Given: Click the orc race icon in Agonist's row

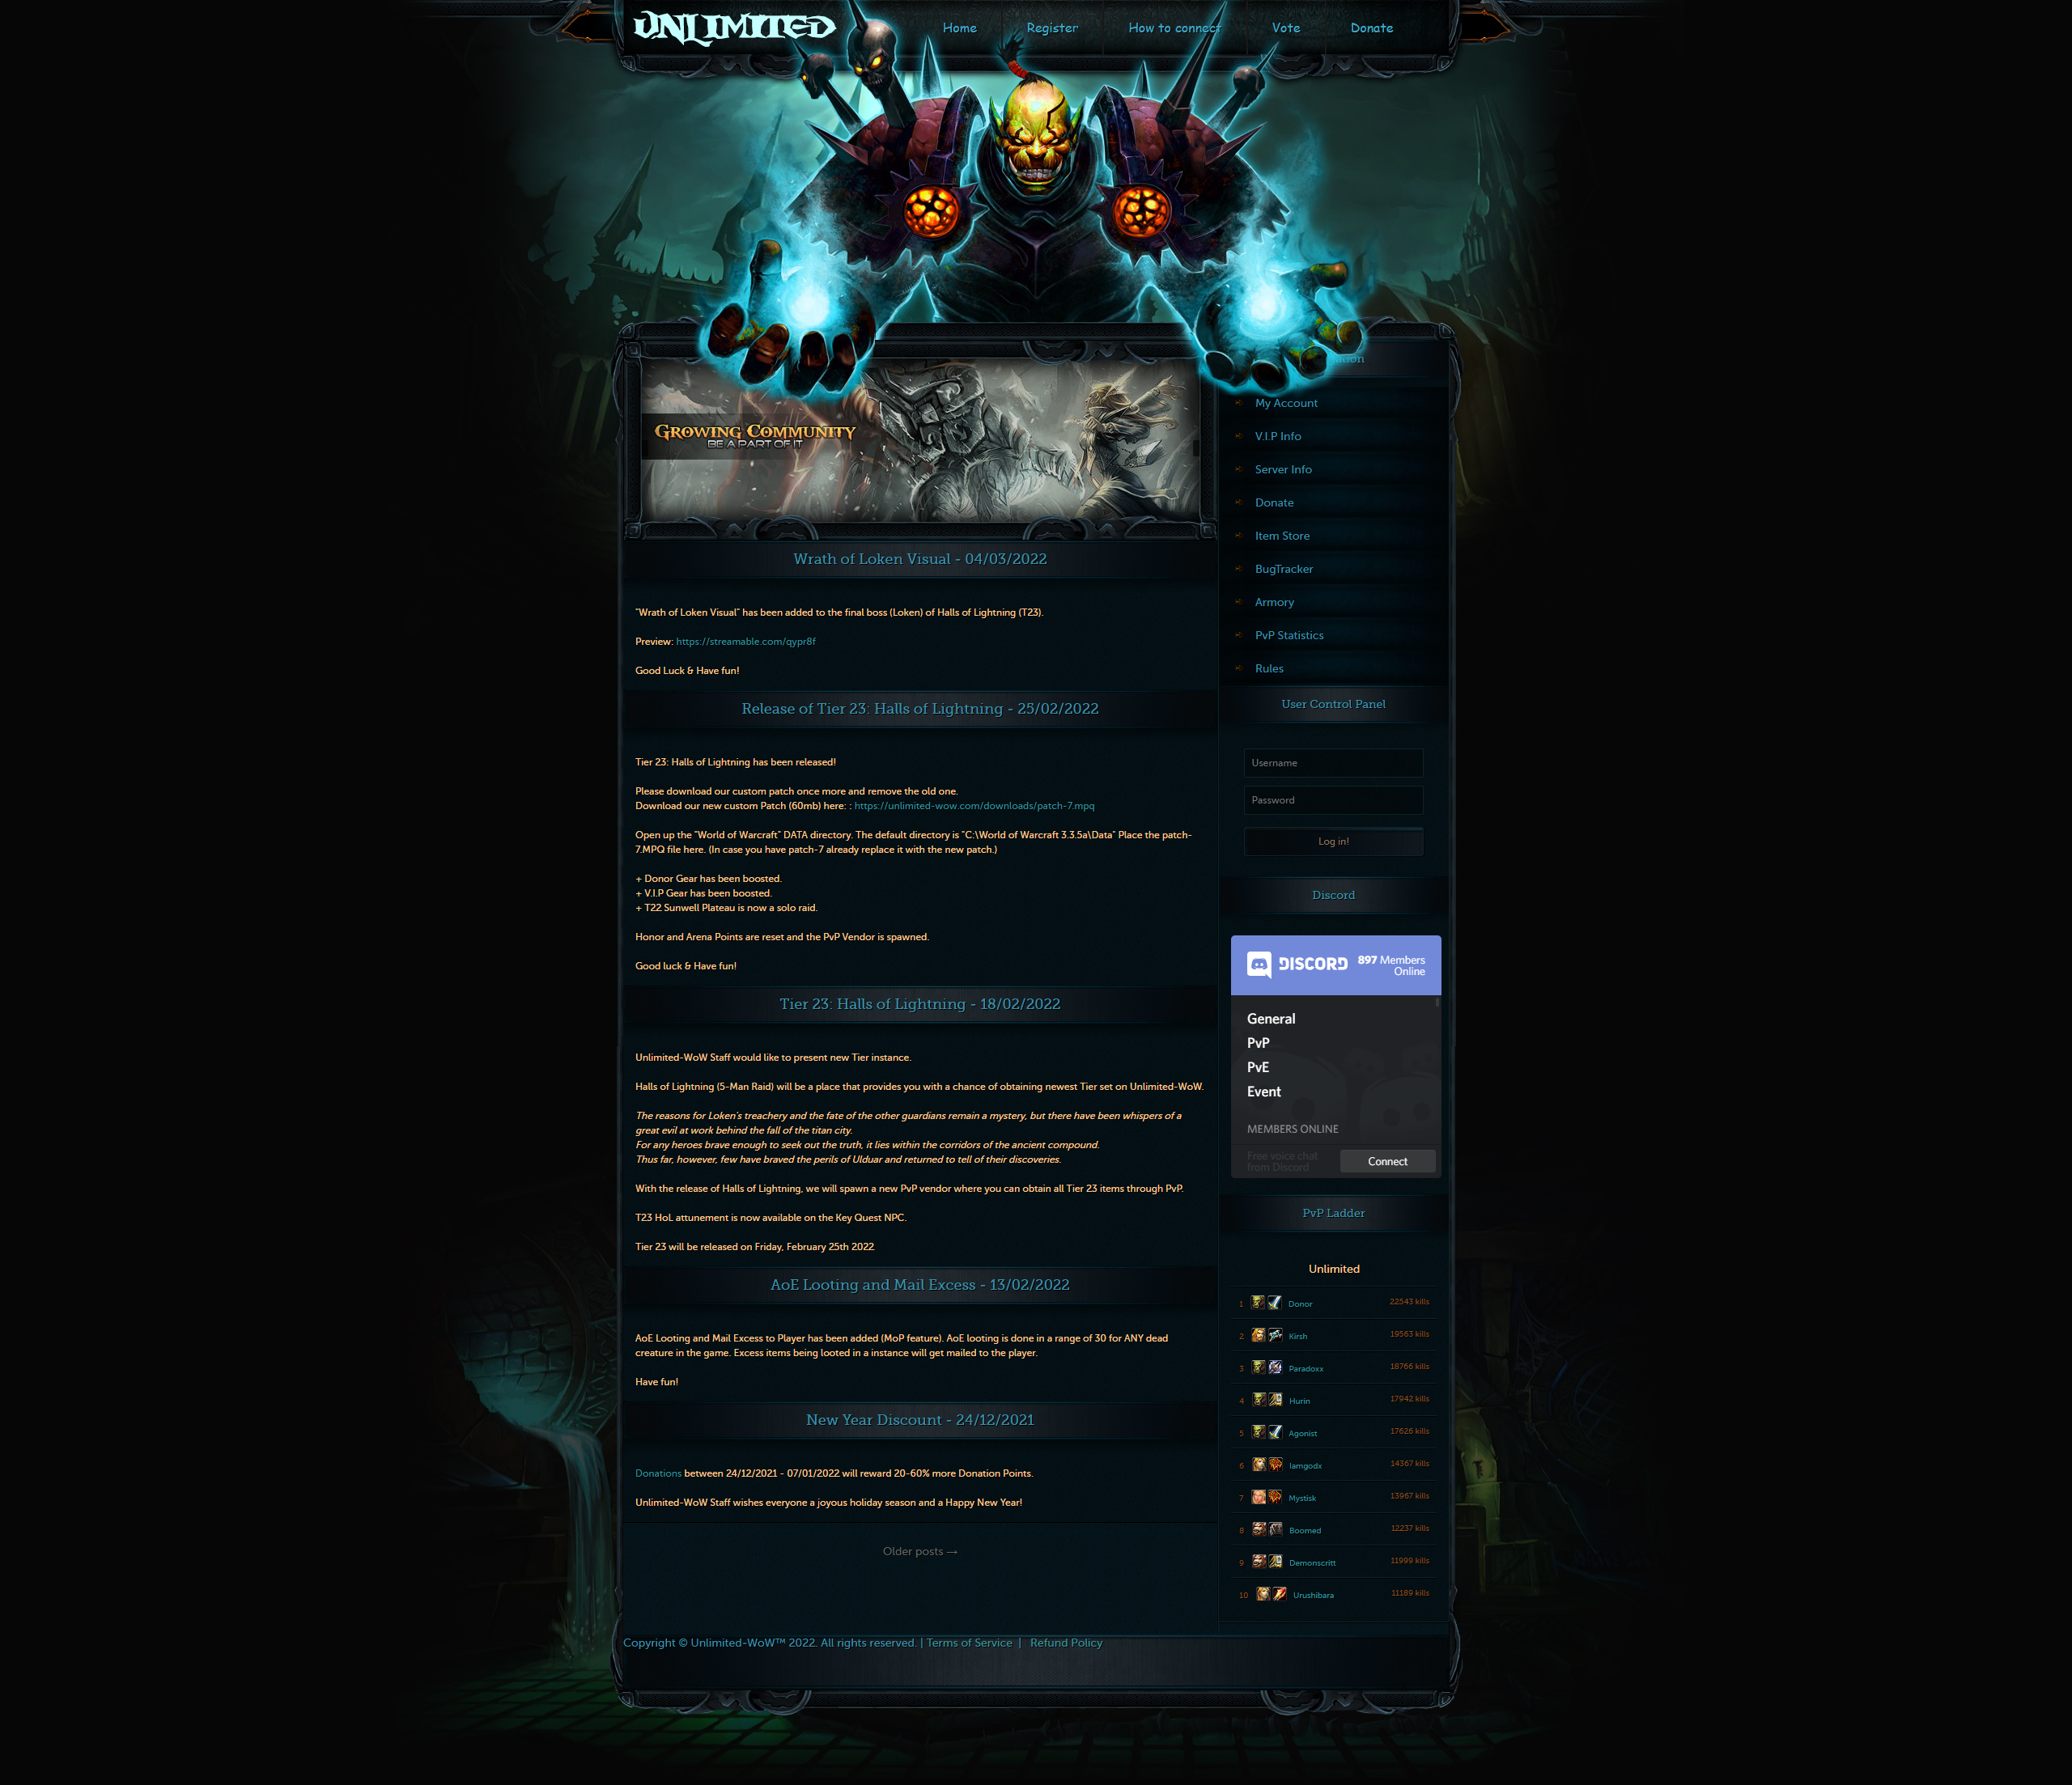Looking at the screenshot, I should click(1258, 1432).
